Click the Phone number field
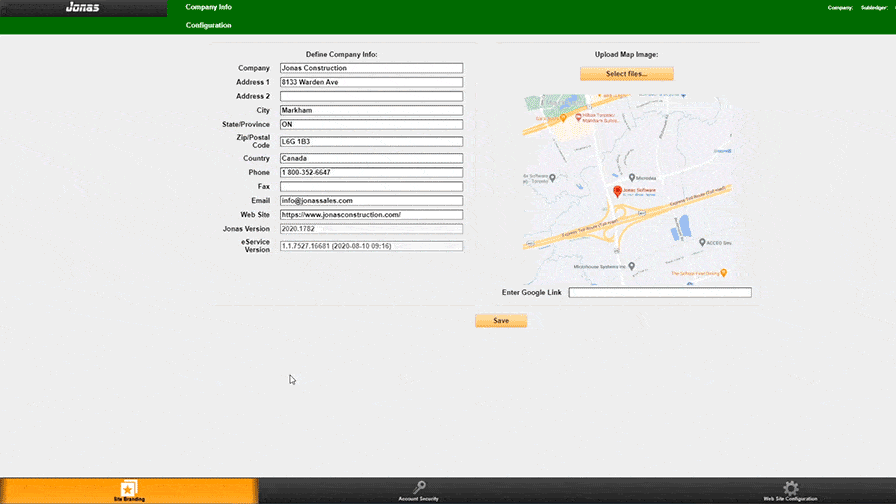 click(x=371, y=172)
